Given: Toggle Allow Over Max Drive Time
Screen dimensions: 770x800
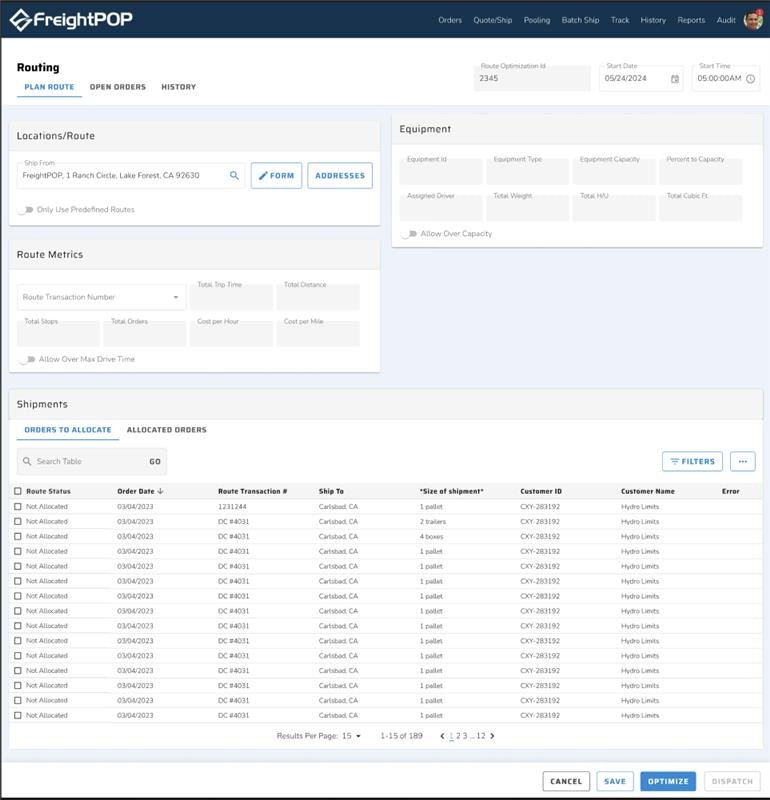Looking at the screenshot, I should pyautogui.click(x=27, y=359).
